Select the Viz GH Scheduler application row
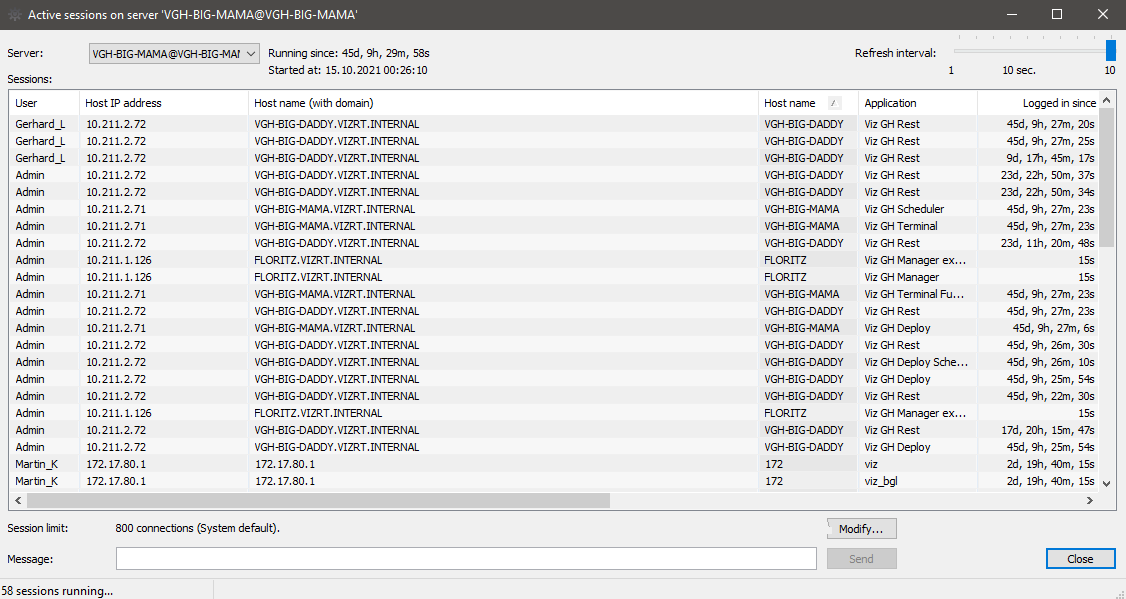1126x599 pixels. 554,209
